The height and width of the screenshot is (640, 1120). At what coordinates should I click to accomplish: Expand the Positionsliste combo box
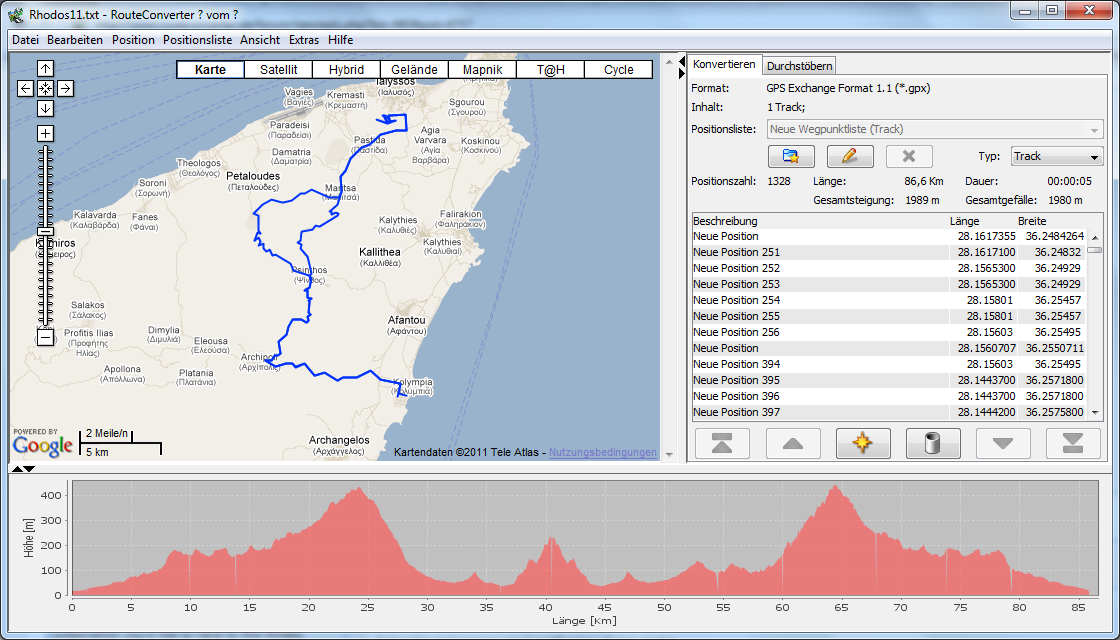(x=1095, y=129)
